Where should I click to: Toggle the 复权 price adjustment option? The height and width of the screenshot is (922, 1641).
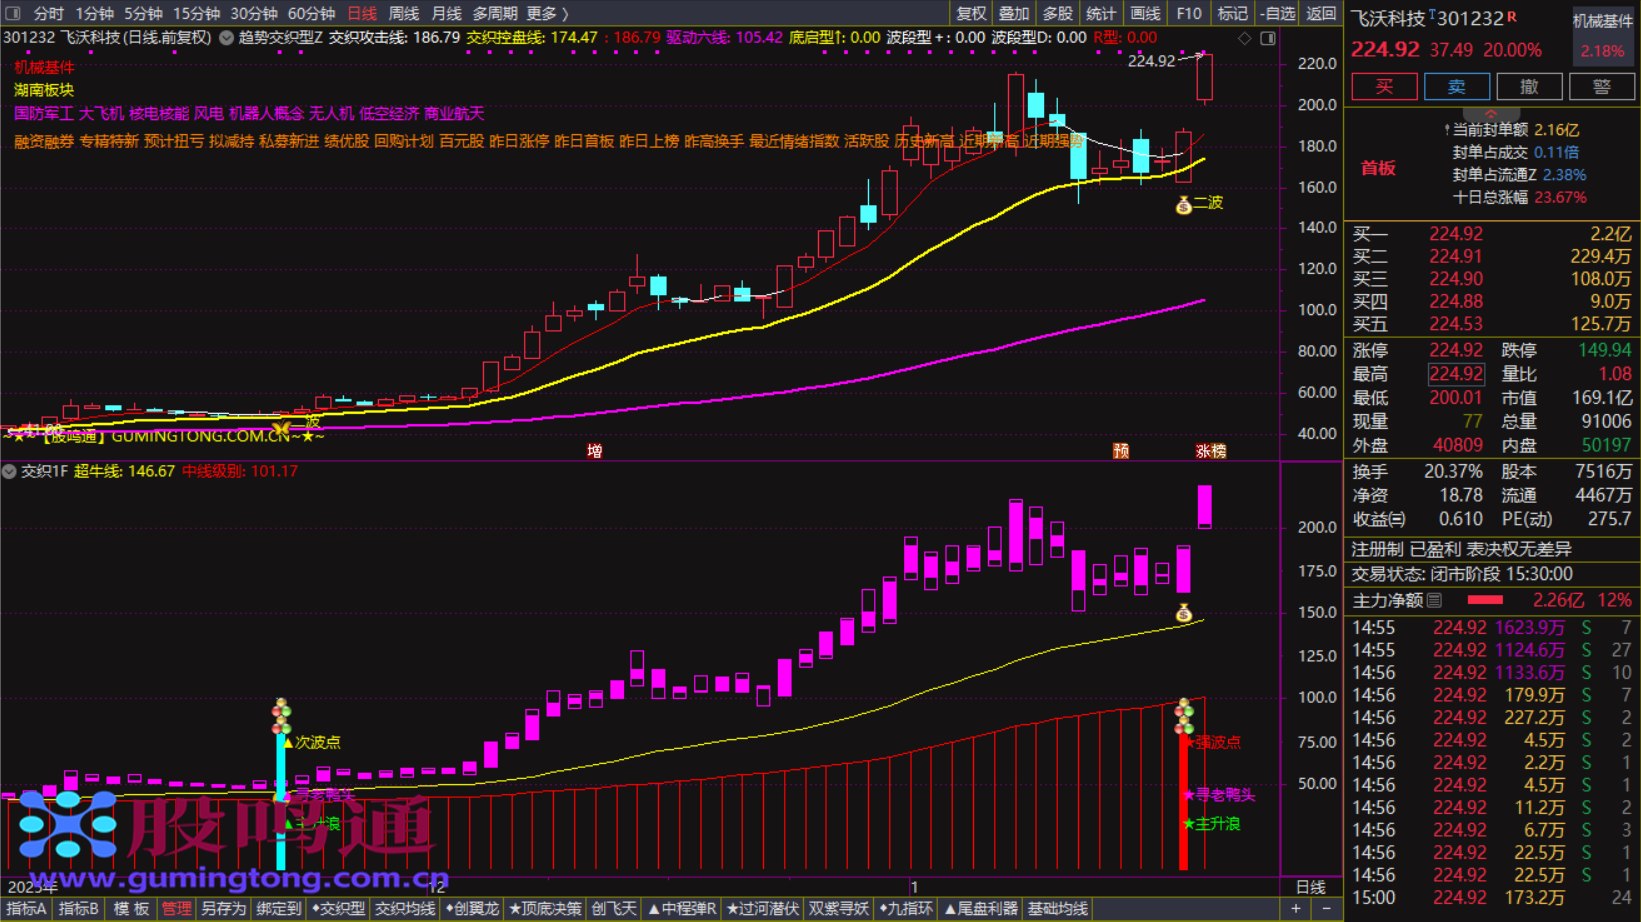[970, 13]
